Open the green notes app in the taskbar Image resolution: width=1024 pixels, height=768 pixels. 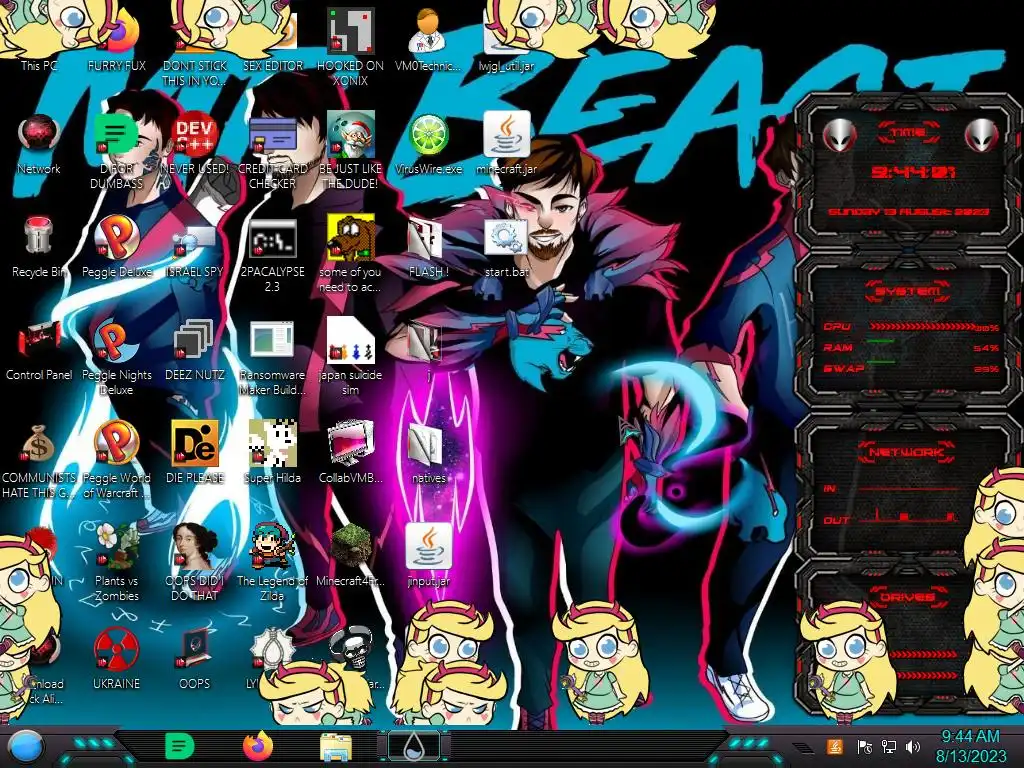click(179, 746)
